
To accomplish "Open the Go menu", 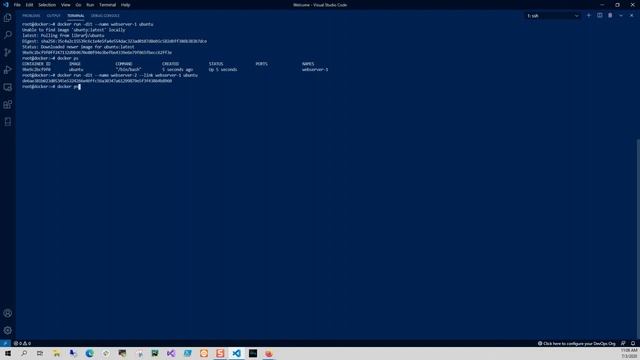I will click(x=78, y=5).
